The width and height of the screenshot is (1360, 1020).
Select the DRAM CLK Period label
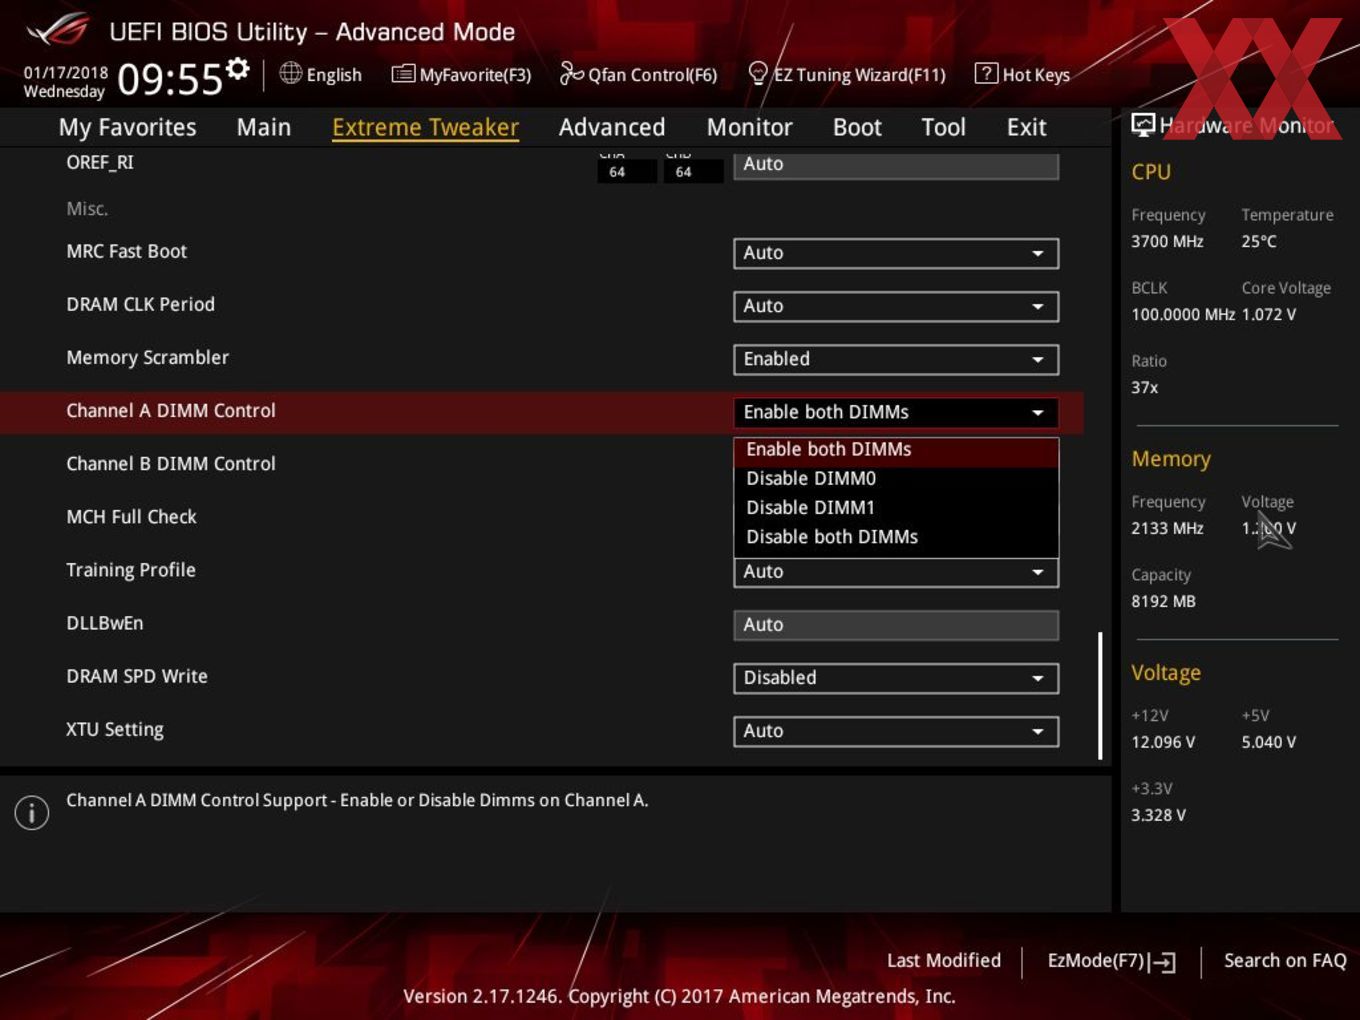(140, 304)
